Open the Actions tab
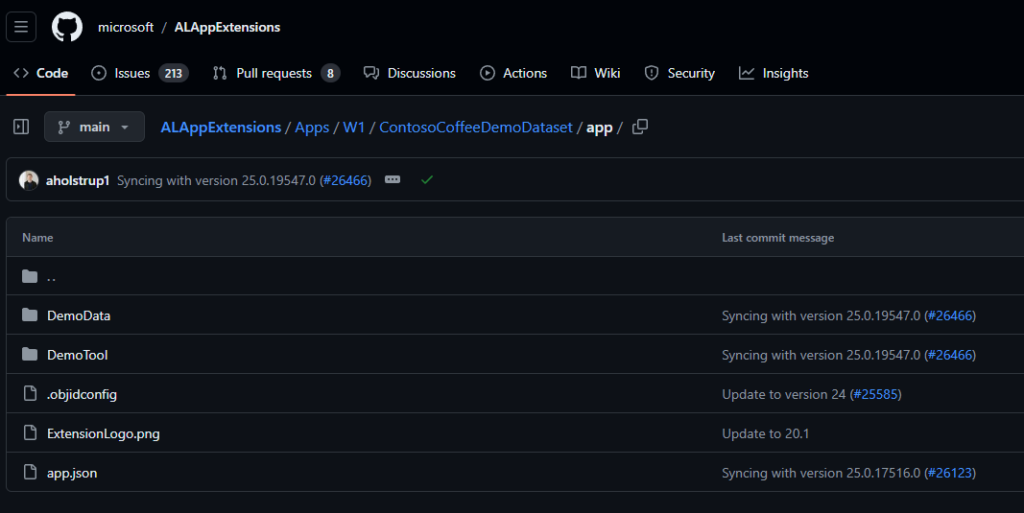Screen dimensions: 1024x513 pyautogui.click(x=513, y=73)
